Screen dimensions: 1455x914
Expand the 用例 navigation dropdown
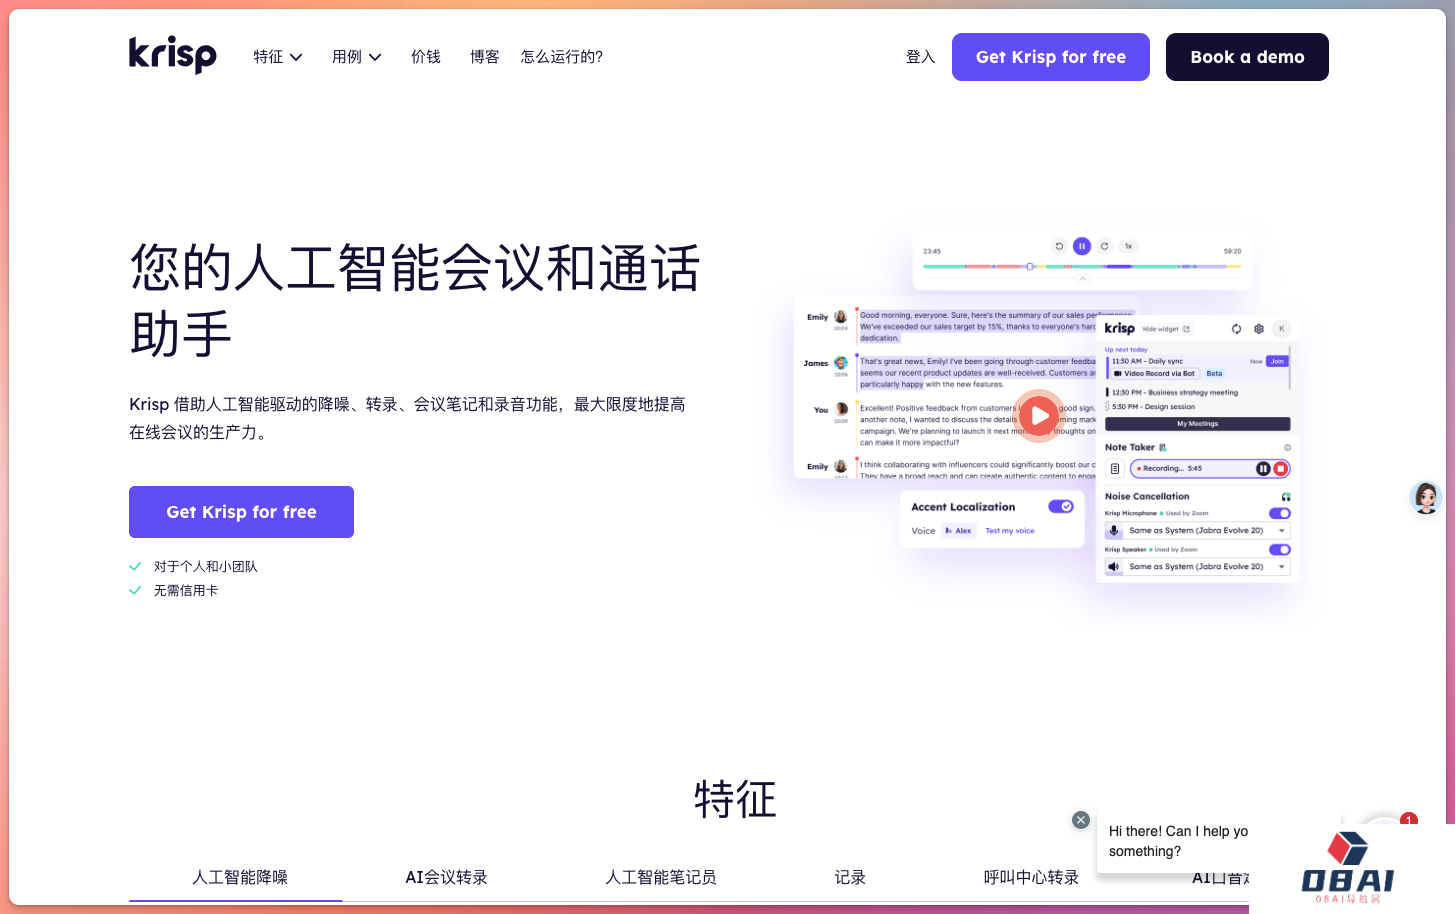357,57
